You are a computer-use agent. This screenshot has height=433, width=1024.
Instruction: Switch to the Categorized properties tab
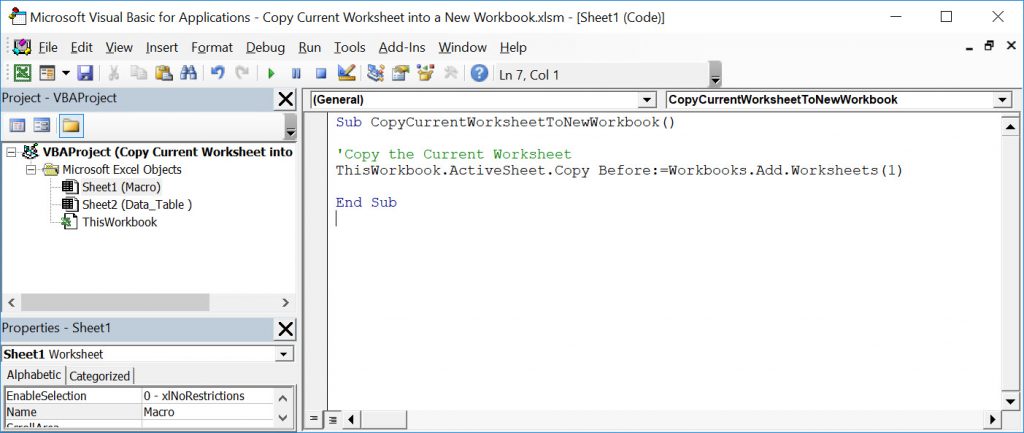click(x=100, y=376)
